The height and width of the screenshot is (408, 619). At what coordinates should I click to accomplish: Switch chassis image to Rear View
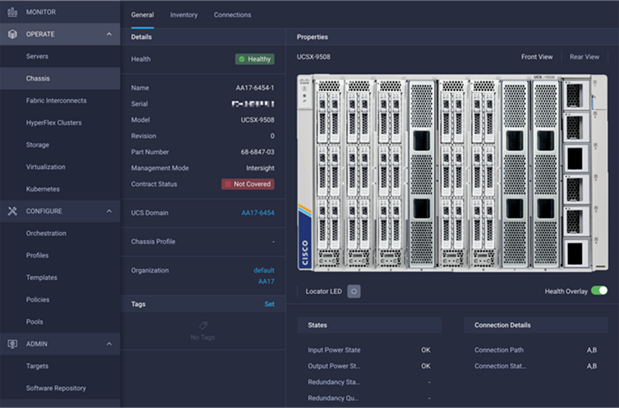(584, 57)
